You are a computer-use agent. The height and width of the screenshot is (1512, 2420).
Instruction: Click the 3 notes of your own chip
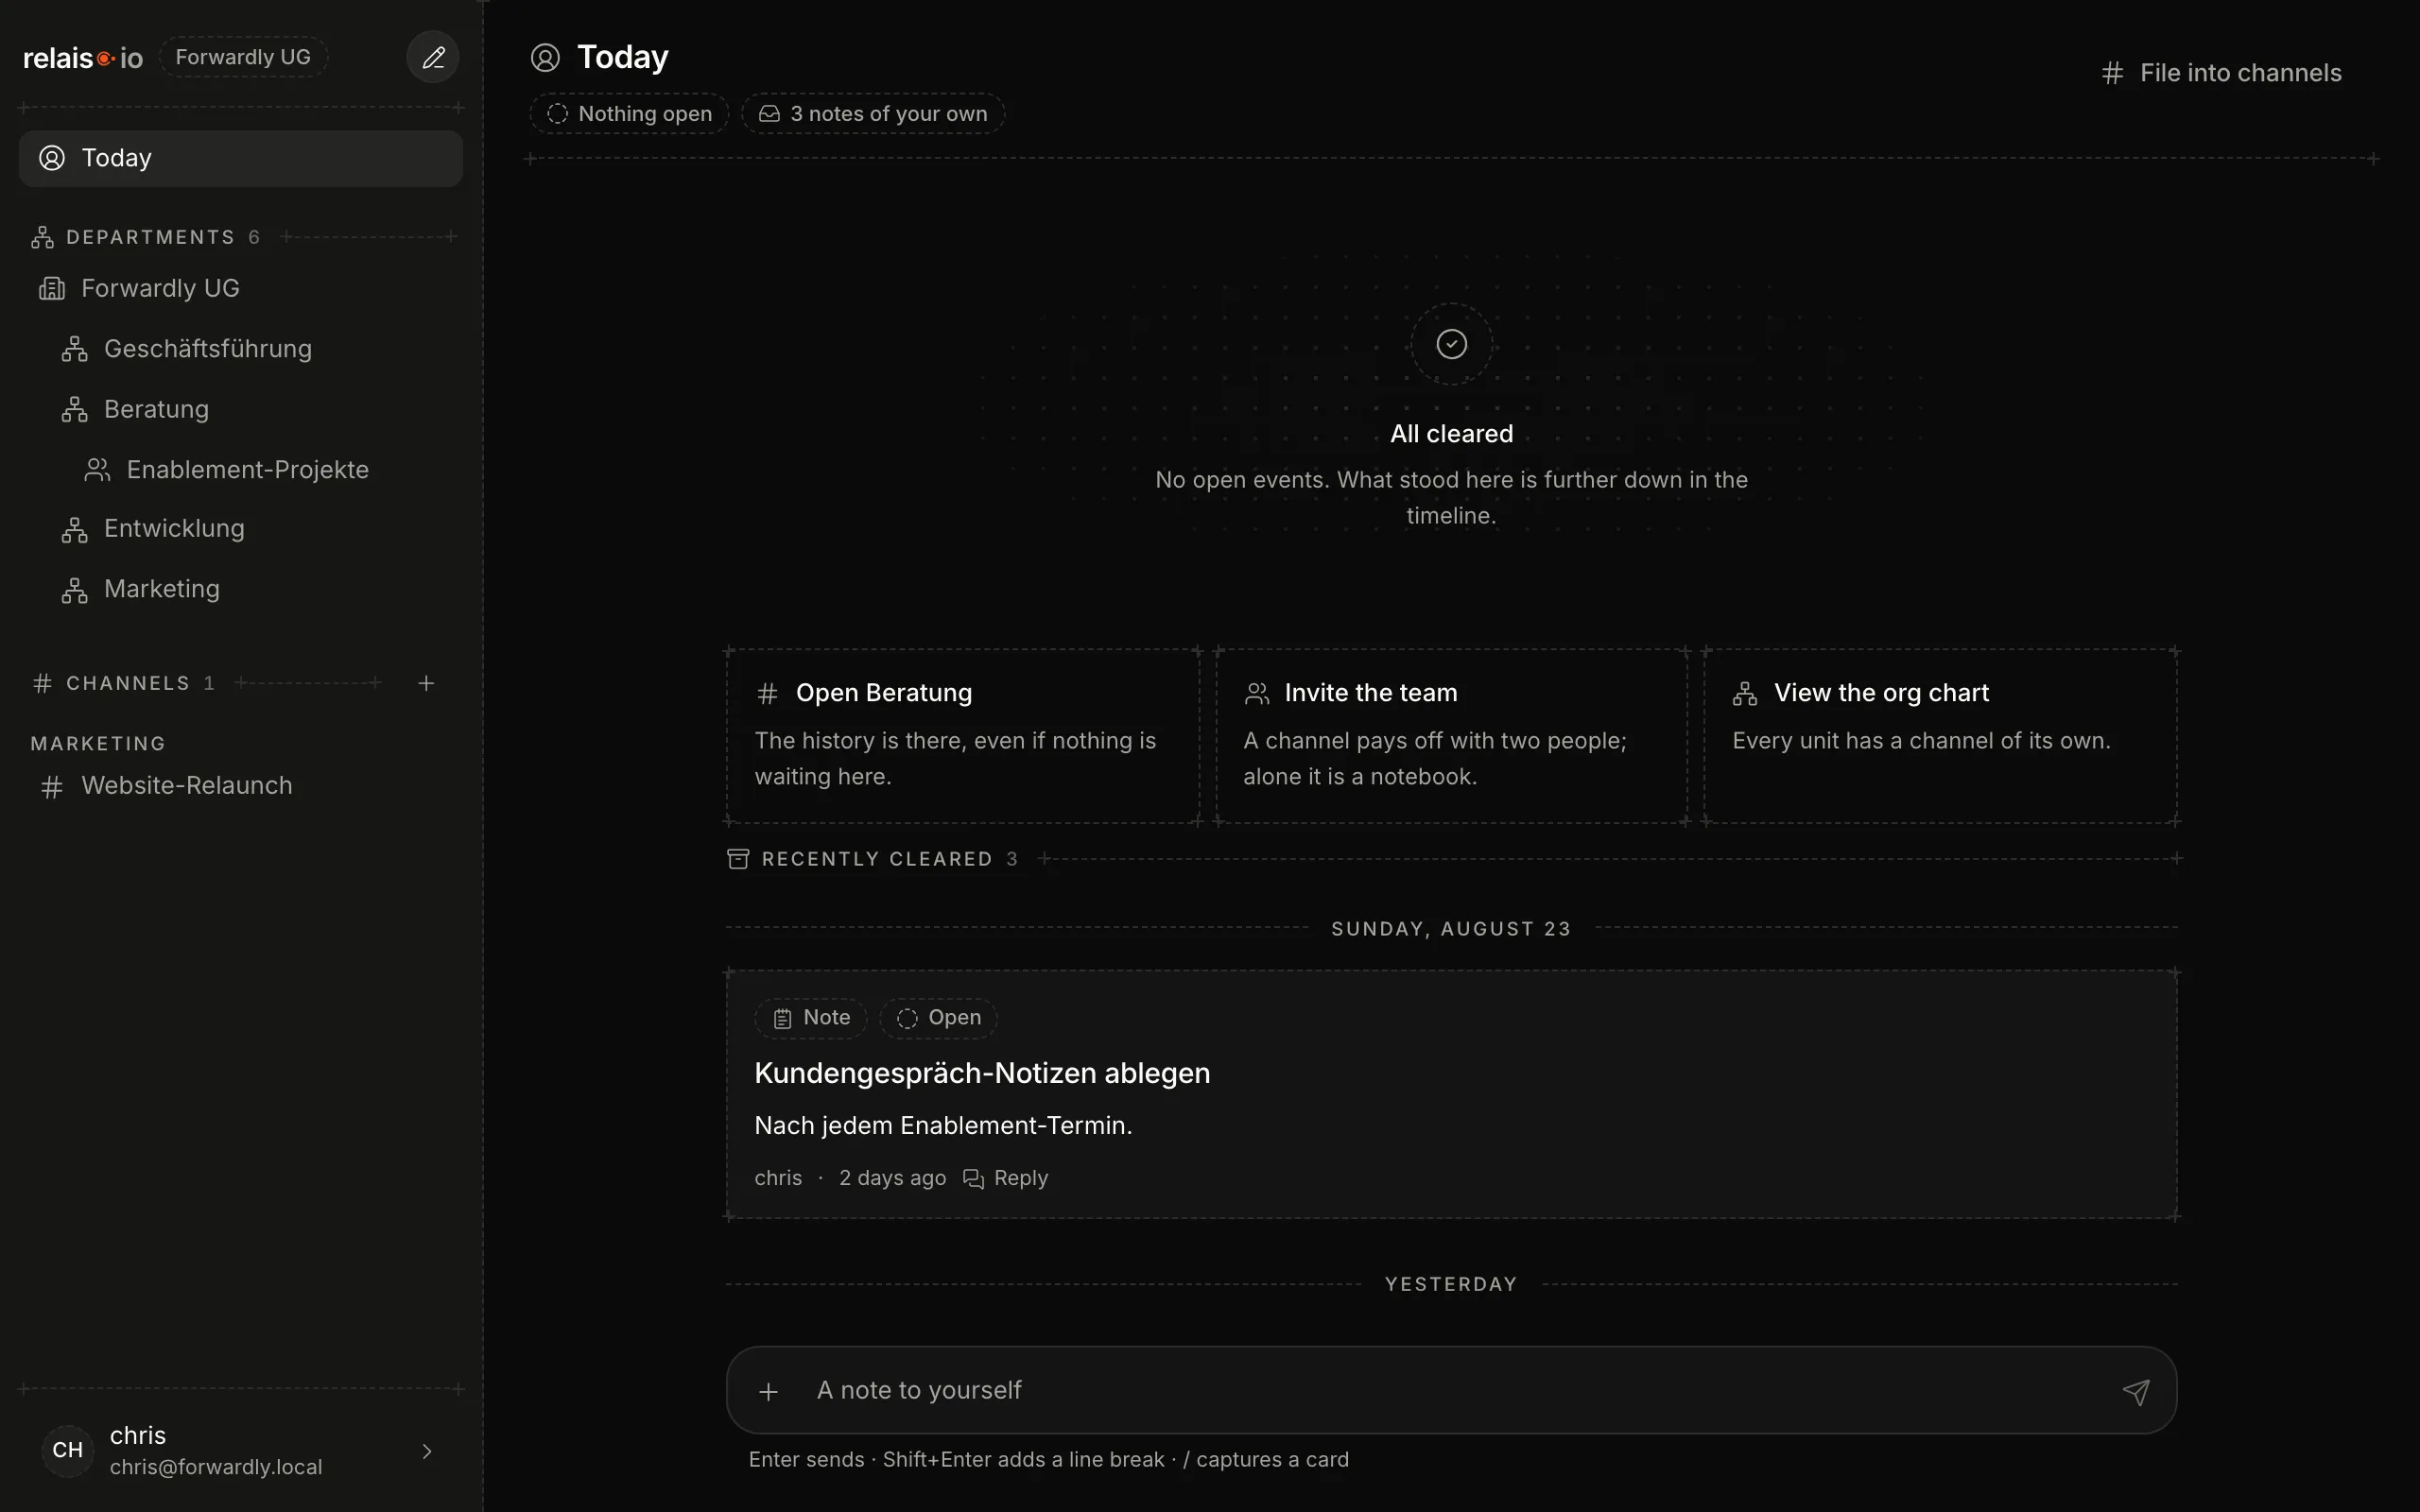coord(873,114)
